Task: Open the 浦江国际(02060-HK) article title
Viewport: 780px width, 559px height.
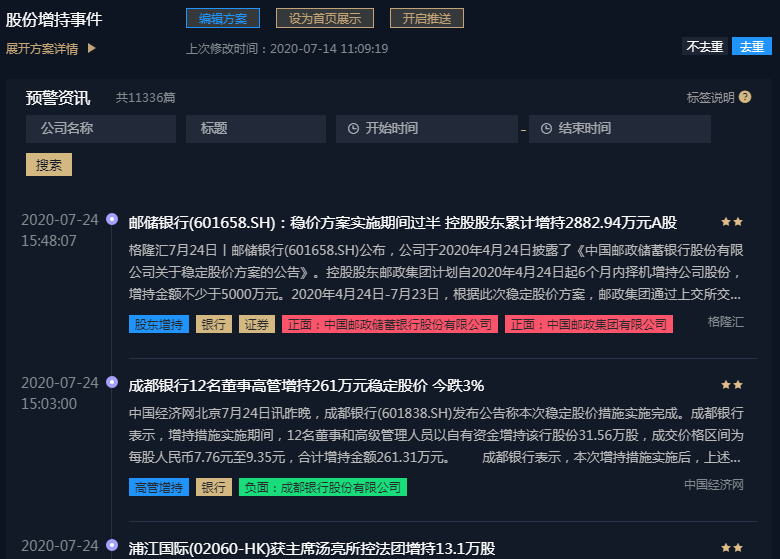Action: 312,549
